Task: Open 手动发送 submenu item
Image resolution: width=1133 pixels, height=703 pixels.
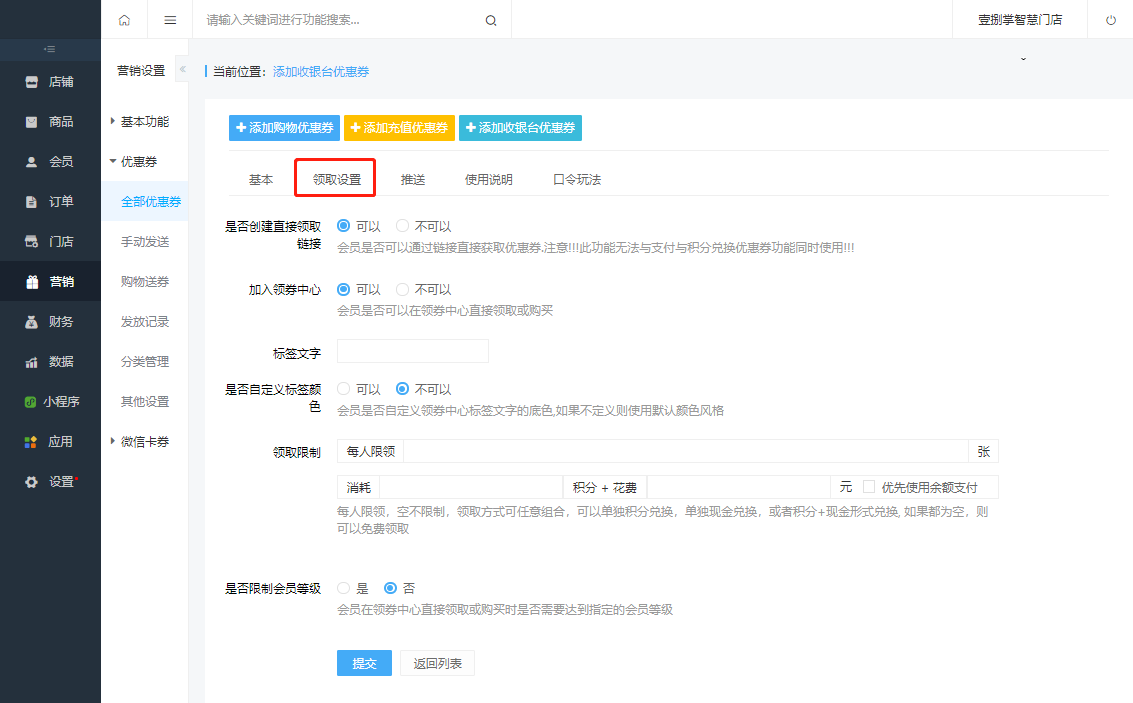Action: click(x=145, y=241)
